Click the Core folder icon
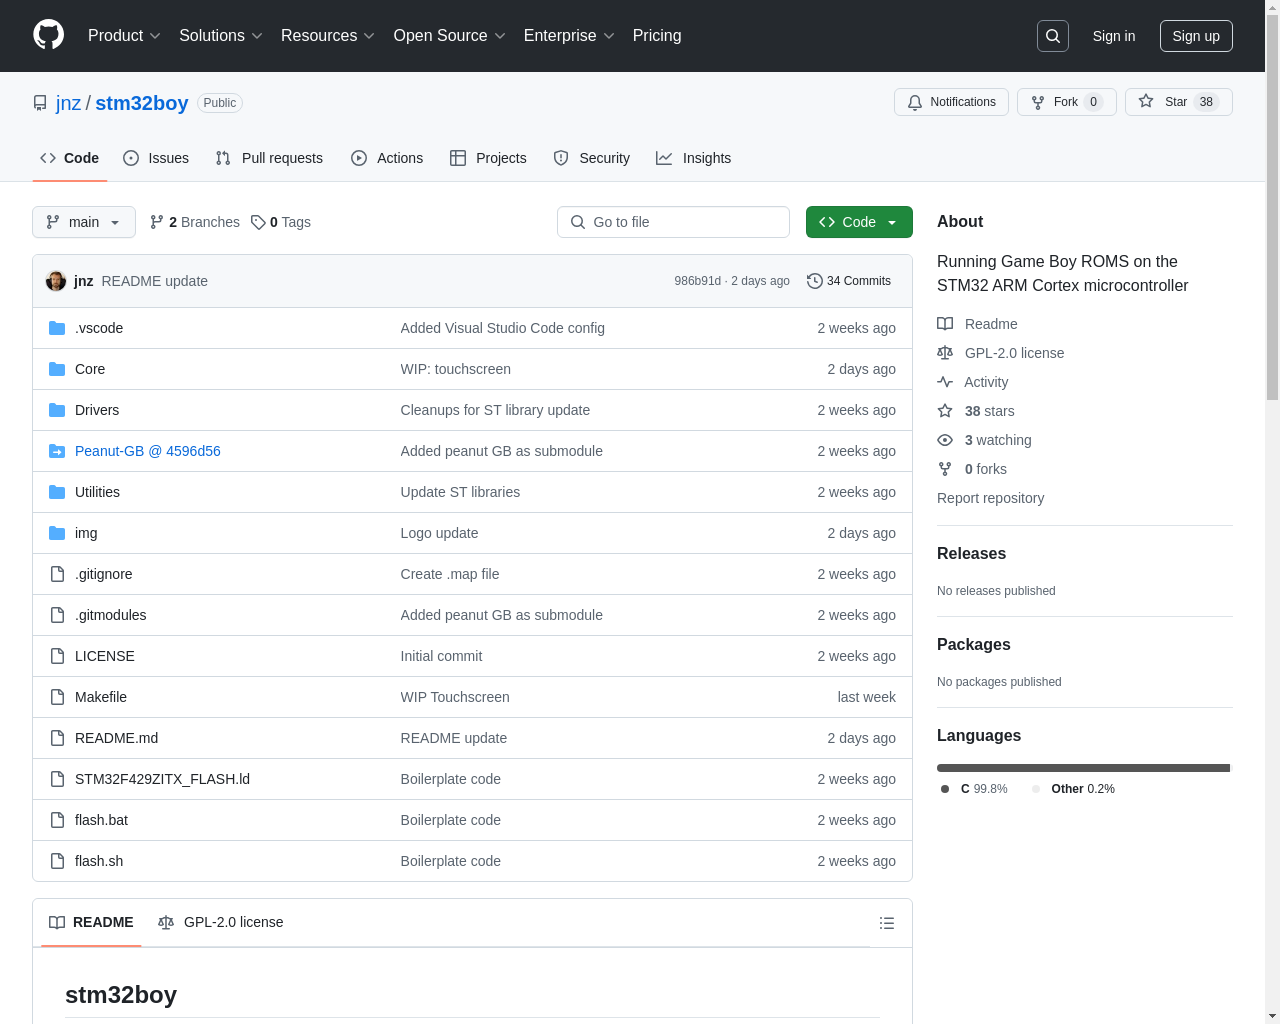 57,369
